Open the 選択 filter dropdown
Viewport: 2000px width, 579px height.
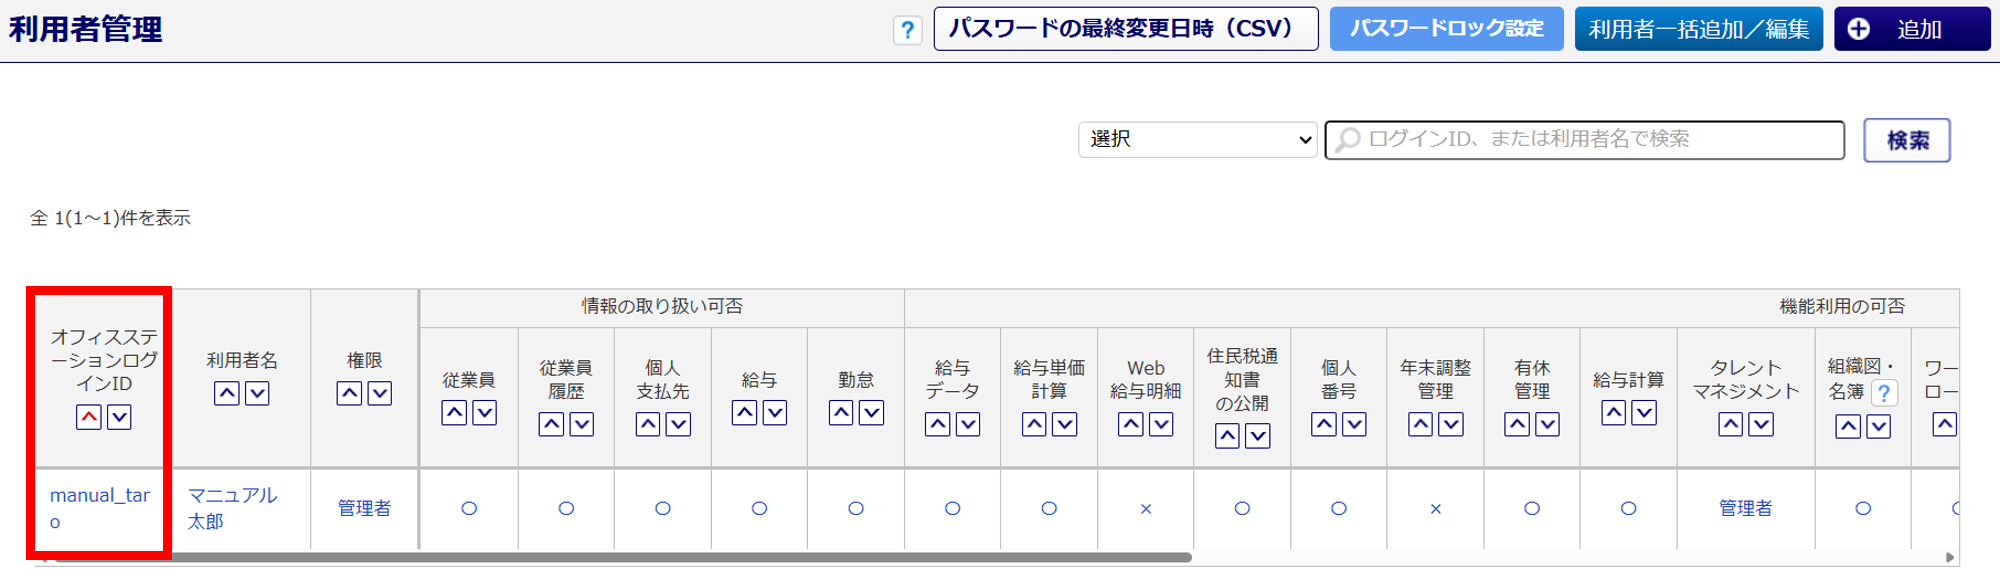tap(1197, 140)
